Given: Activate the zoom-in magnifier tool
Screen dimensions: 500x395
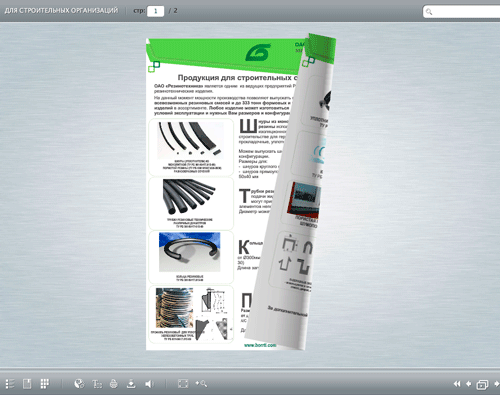Looking at the screenshot, I should [201, 384].
